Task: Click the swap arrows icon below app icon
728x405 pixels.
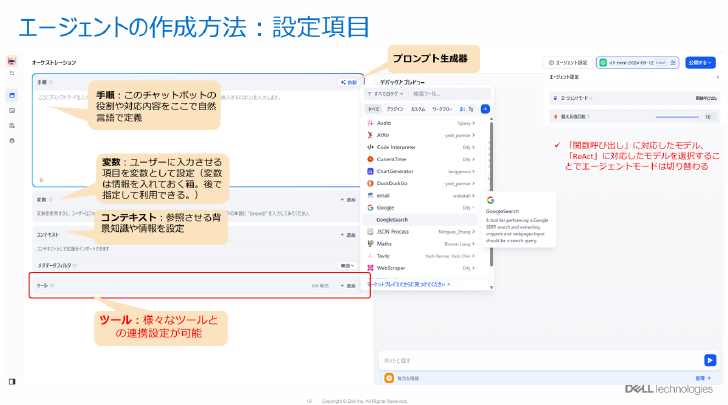Action: pos(12,73)
